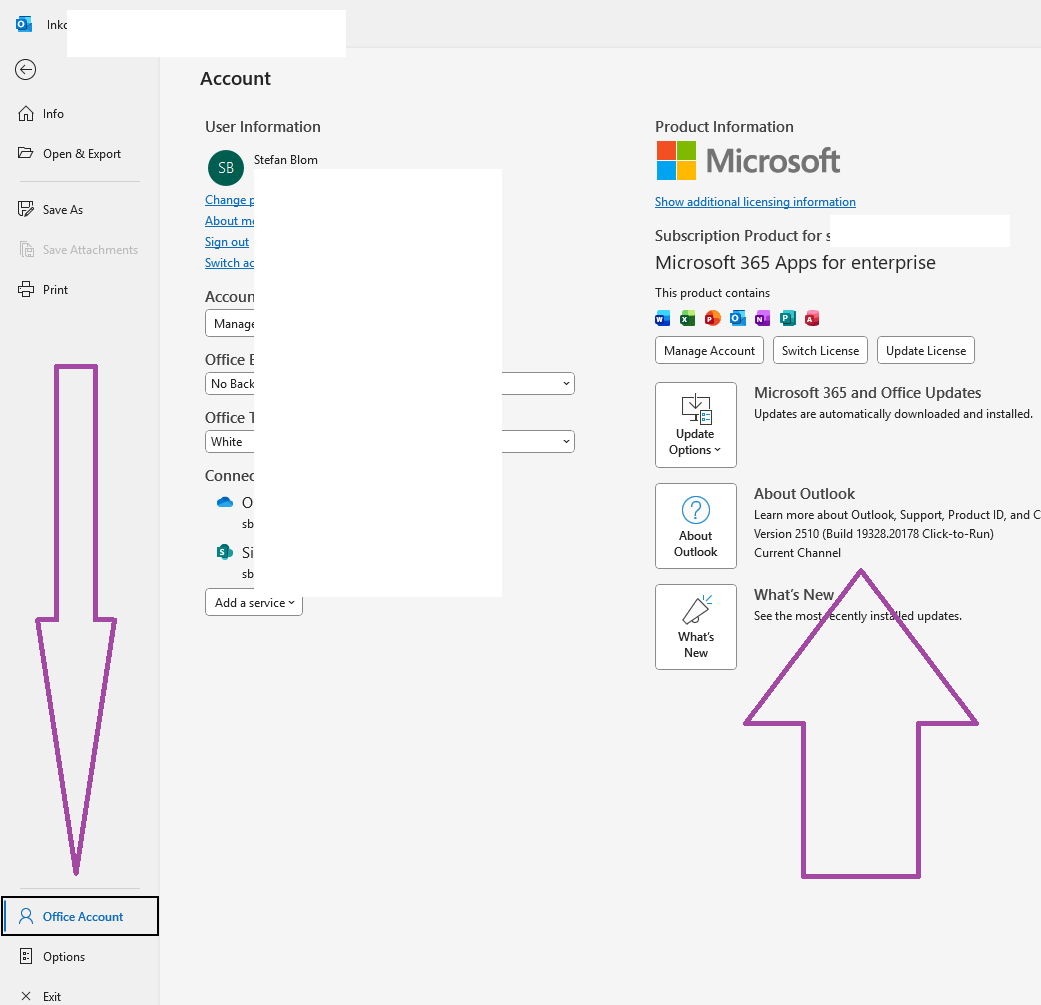
Task: Click the Manage Account button
Action: [x=709, y=350]
